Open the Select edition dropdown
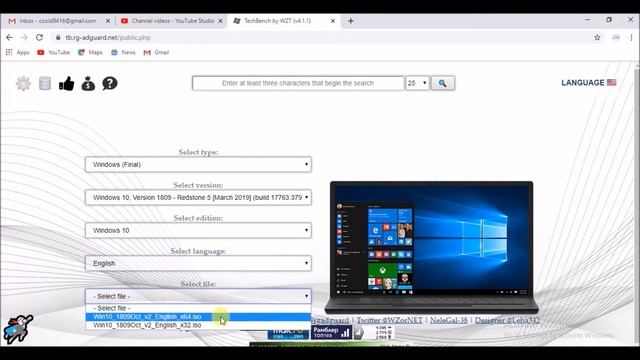 pyautogui.click(x=198, y=230)
